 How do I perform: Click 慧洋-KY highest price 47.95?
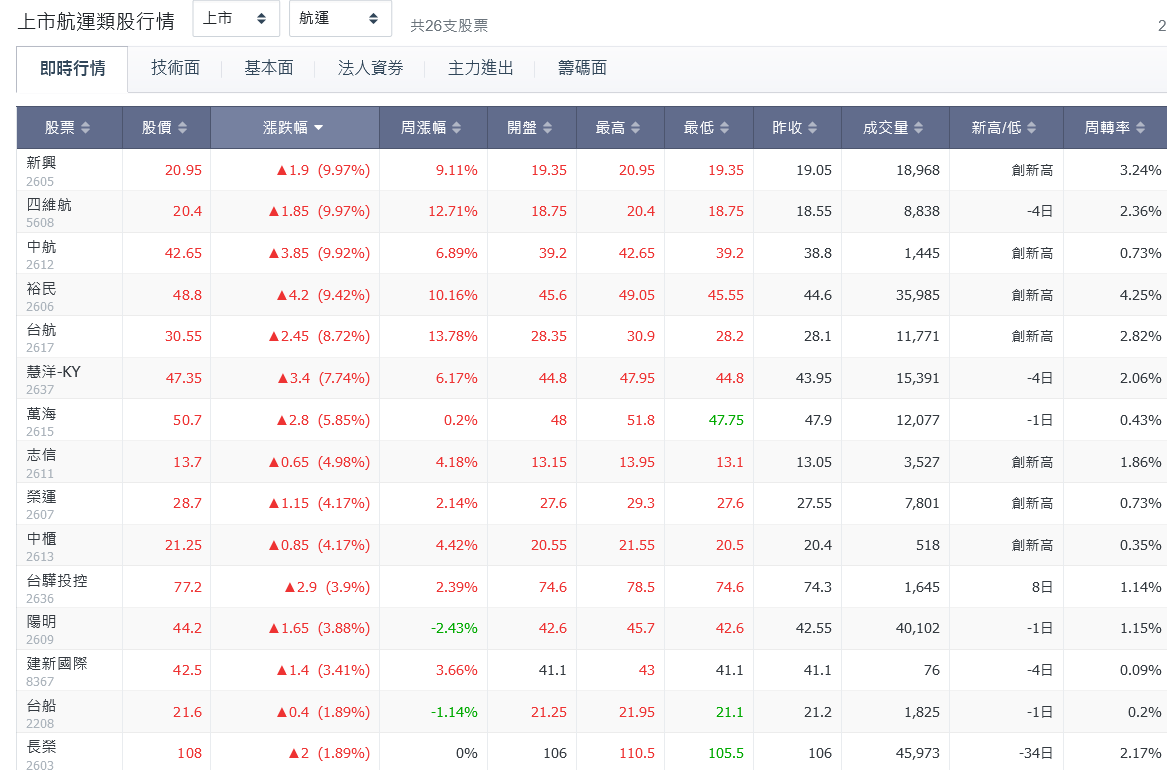(637, 379)
